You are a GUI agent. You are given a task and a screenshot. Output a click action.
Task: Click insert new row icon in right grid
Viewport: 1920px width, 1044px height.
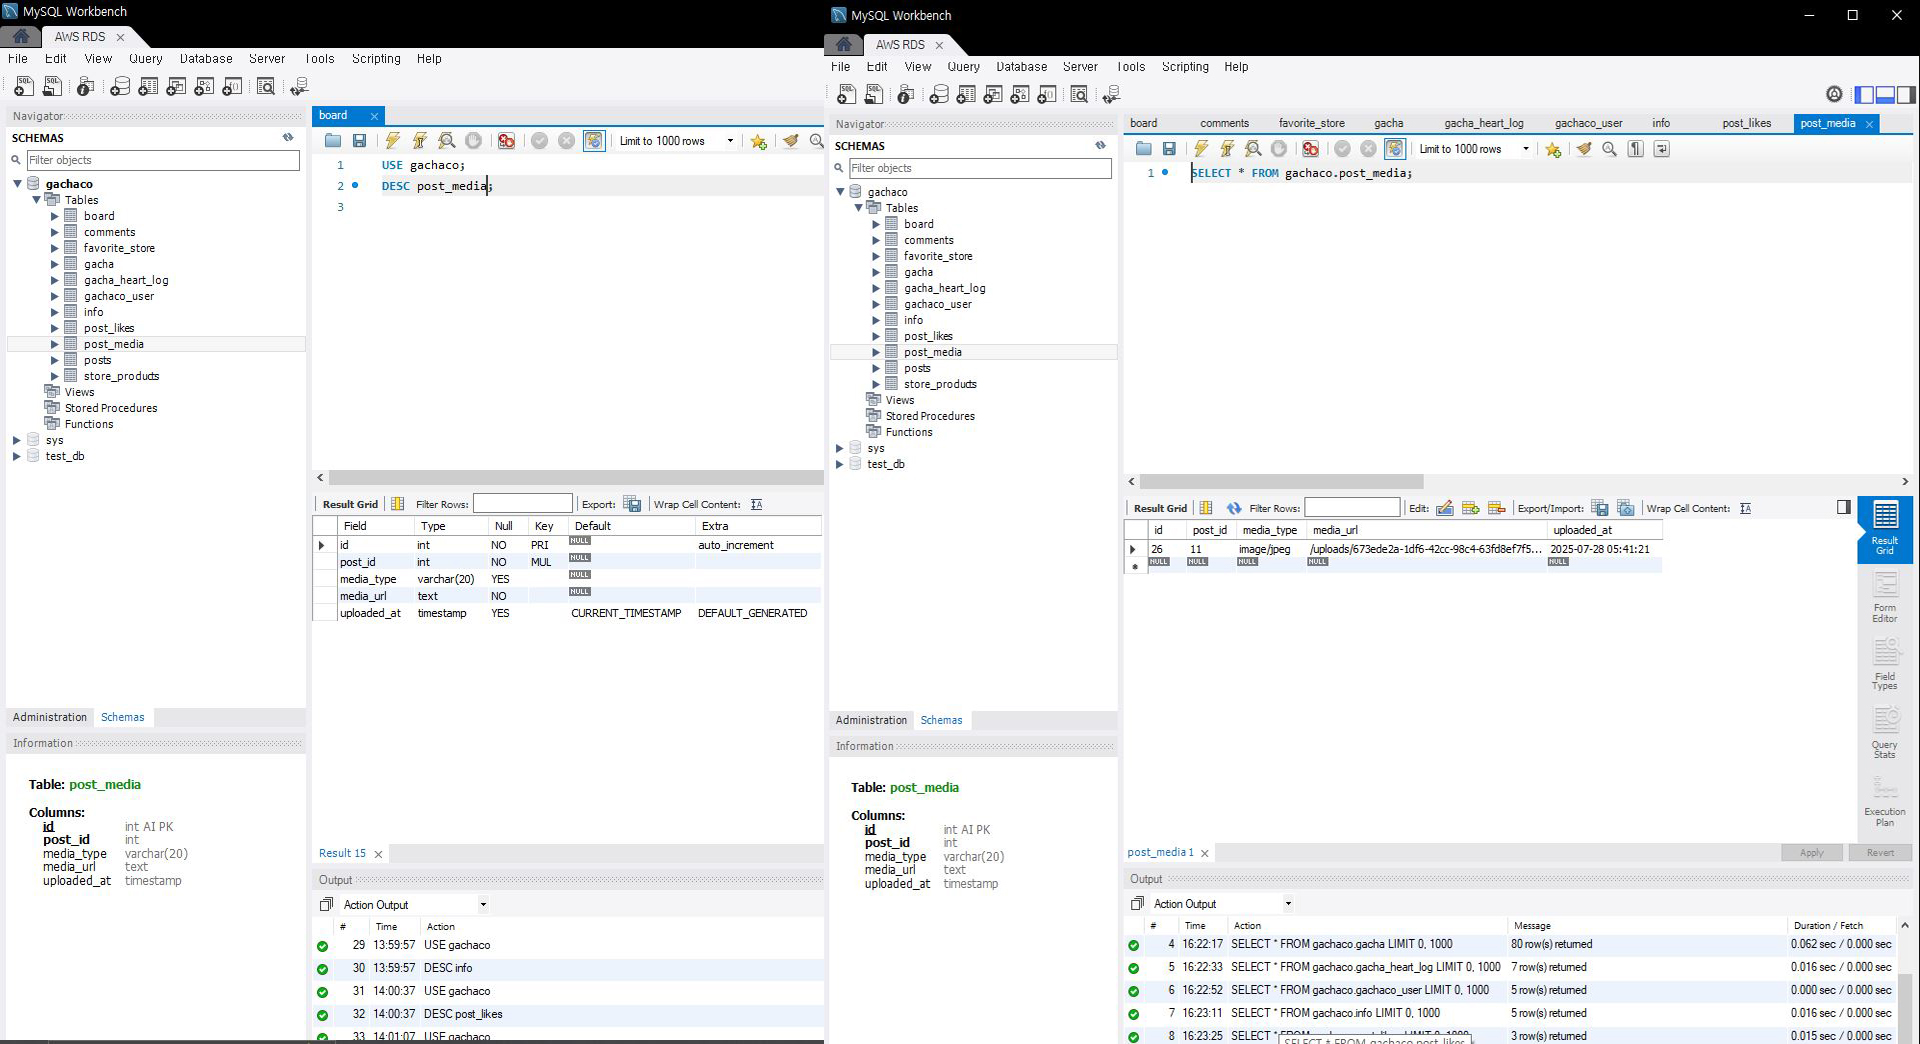pos(1471,508)
